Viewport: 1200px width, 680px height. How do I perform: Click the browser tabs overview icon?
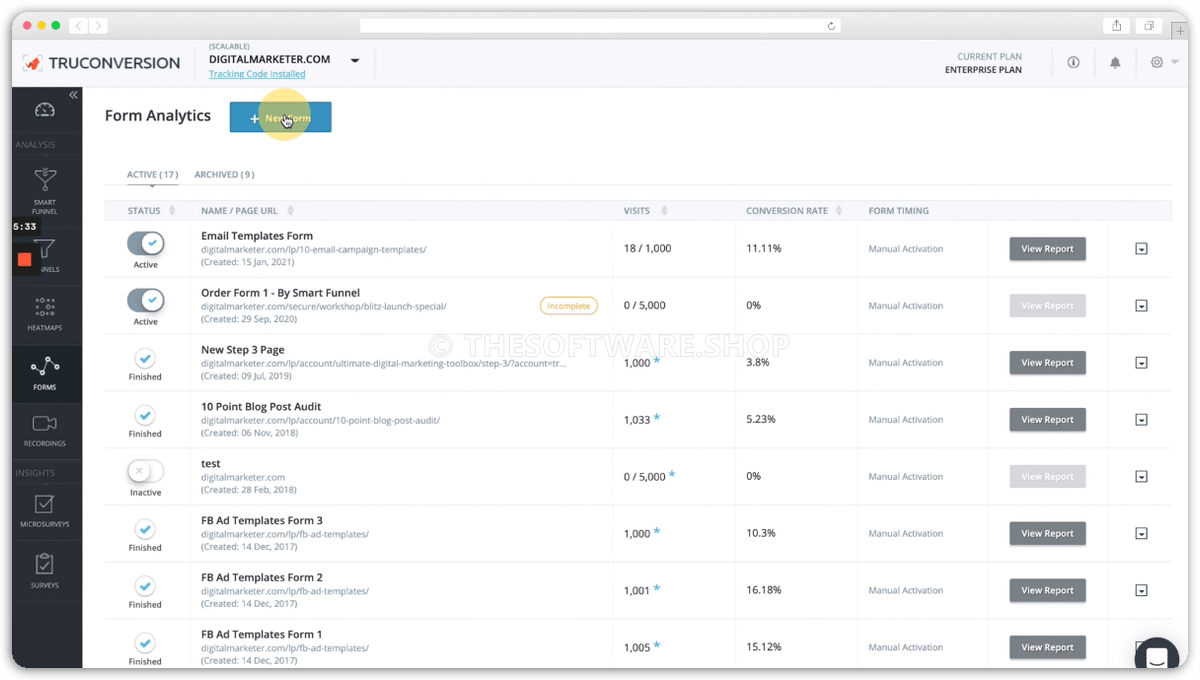click(1149, 26)
